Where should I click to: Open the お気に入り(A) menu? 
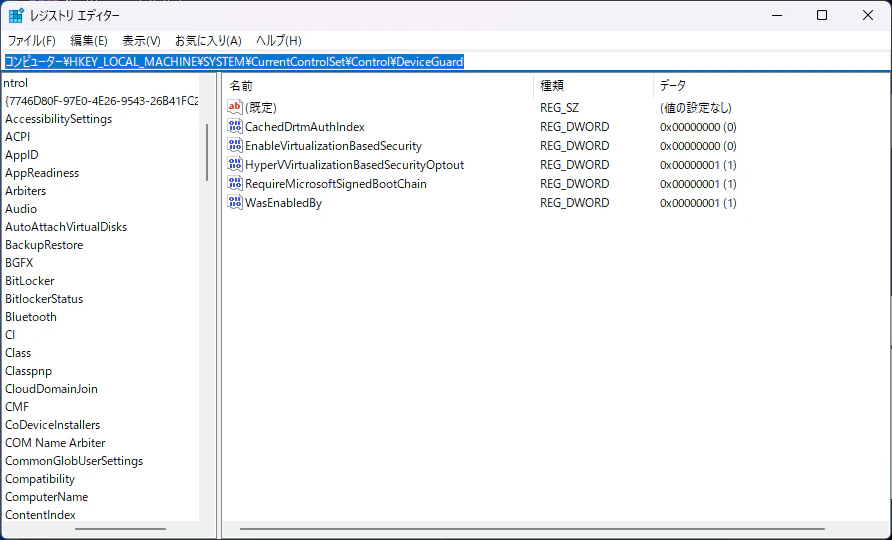pyautogui.click(x=208, y=41)
